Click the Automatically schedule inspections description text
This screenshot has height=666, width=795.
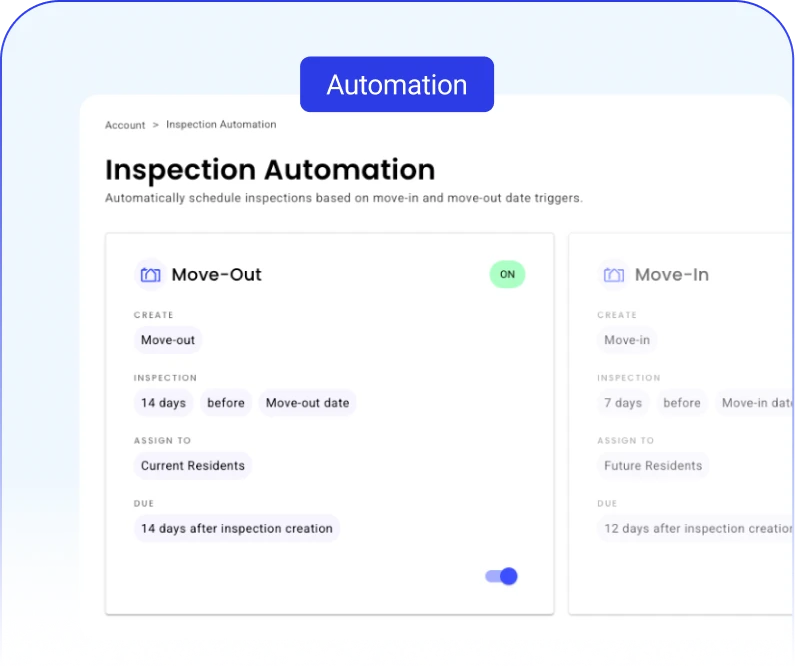(x=344, y=198)
